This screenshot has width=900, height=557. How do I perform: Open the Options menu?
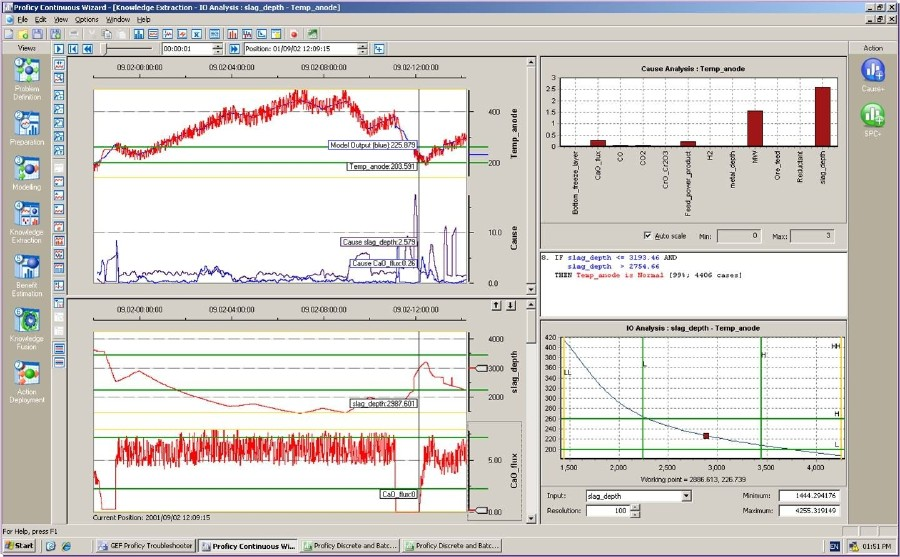[87, 19]
